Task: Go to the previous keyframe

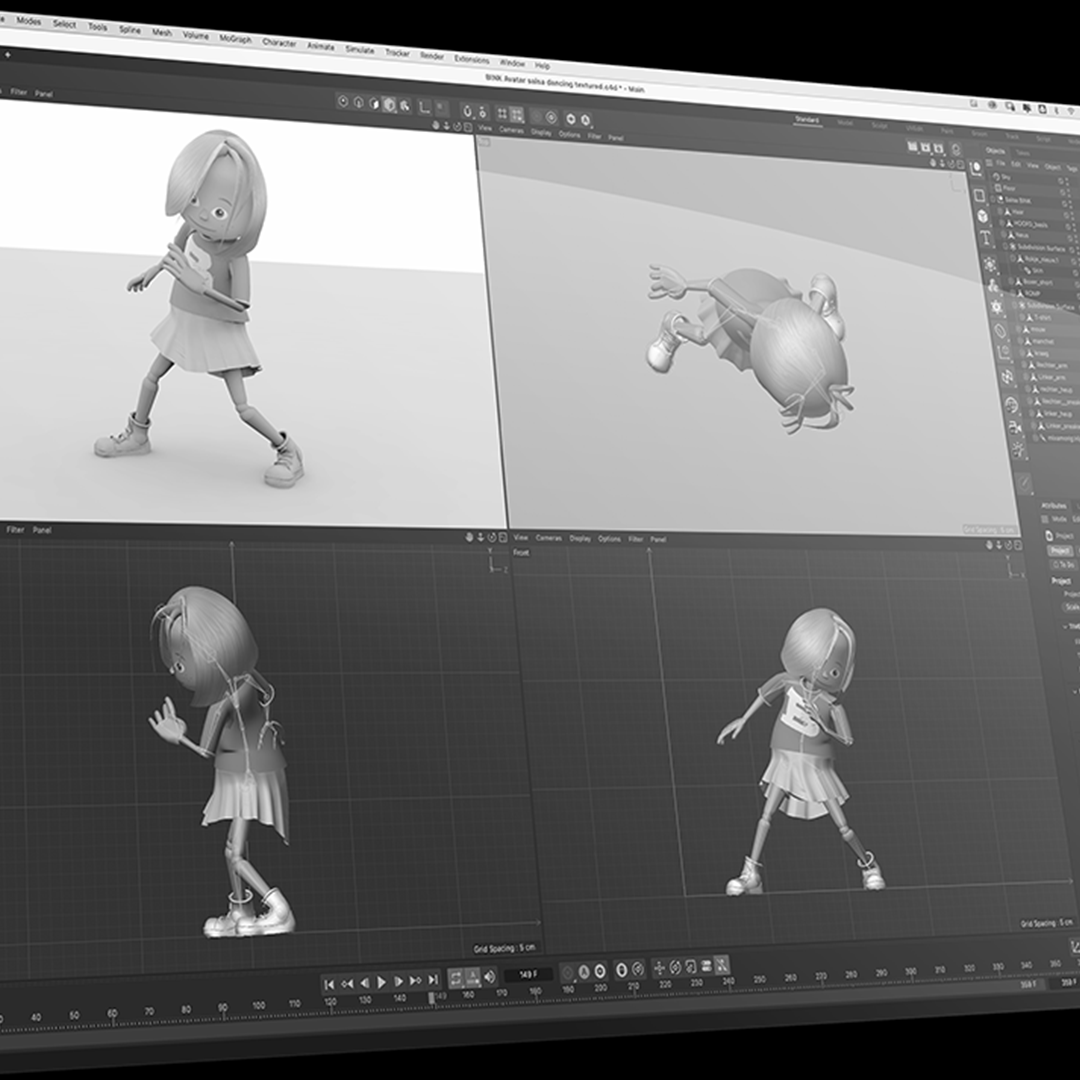Action: [x=347, y=984]
